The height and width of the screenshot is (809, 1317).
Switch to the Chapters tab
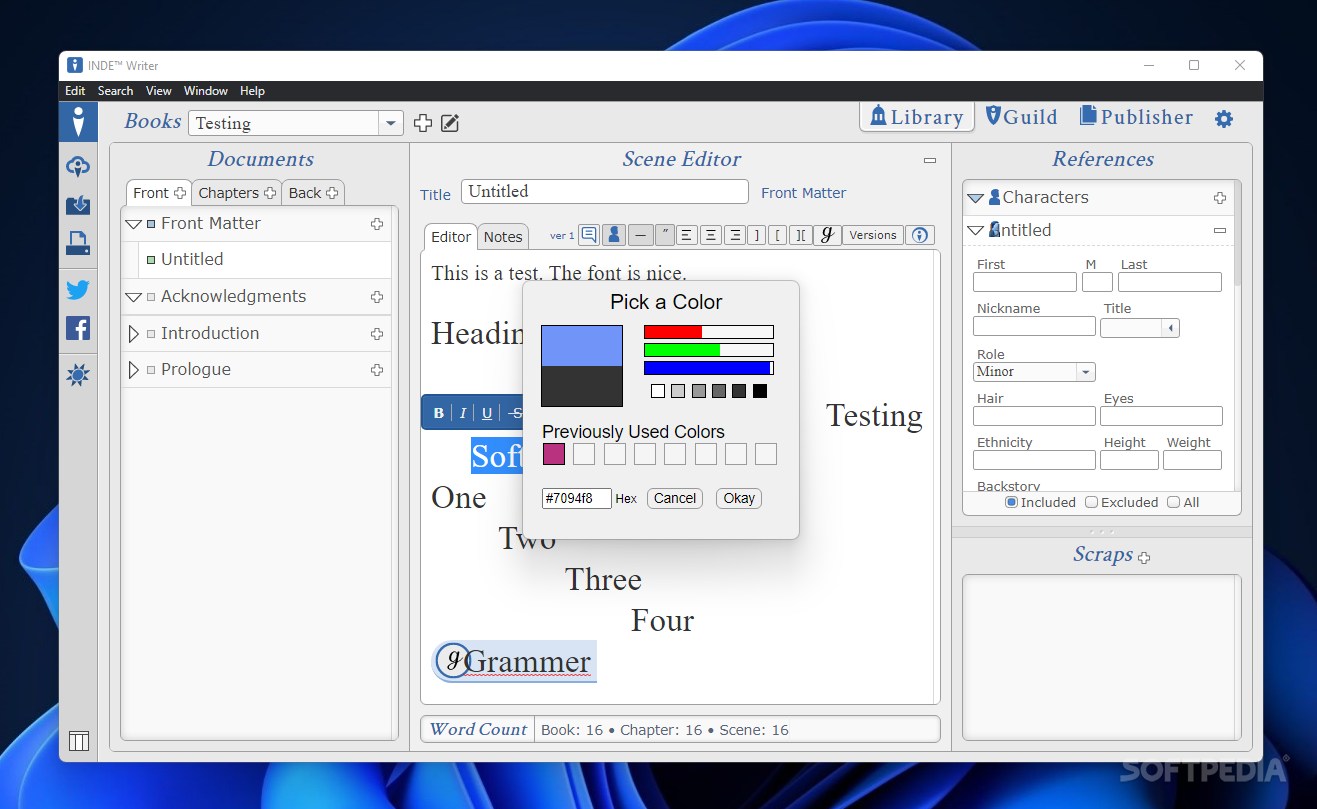click(236, 193)
